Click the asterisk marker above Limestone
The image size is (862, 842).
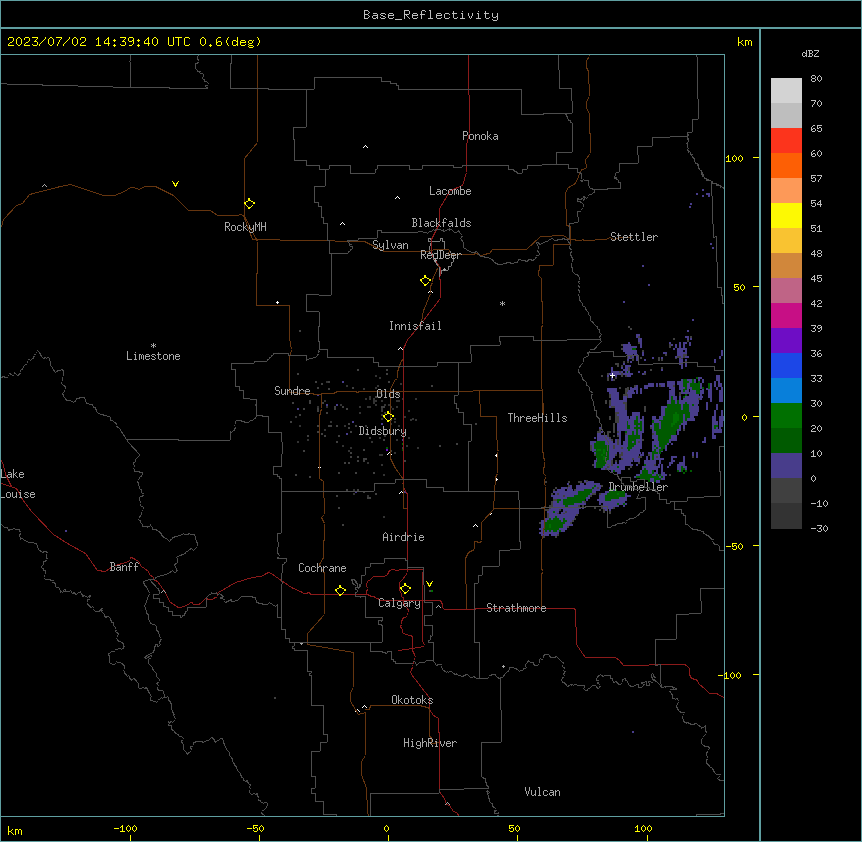[153, 346]
